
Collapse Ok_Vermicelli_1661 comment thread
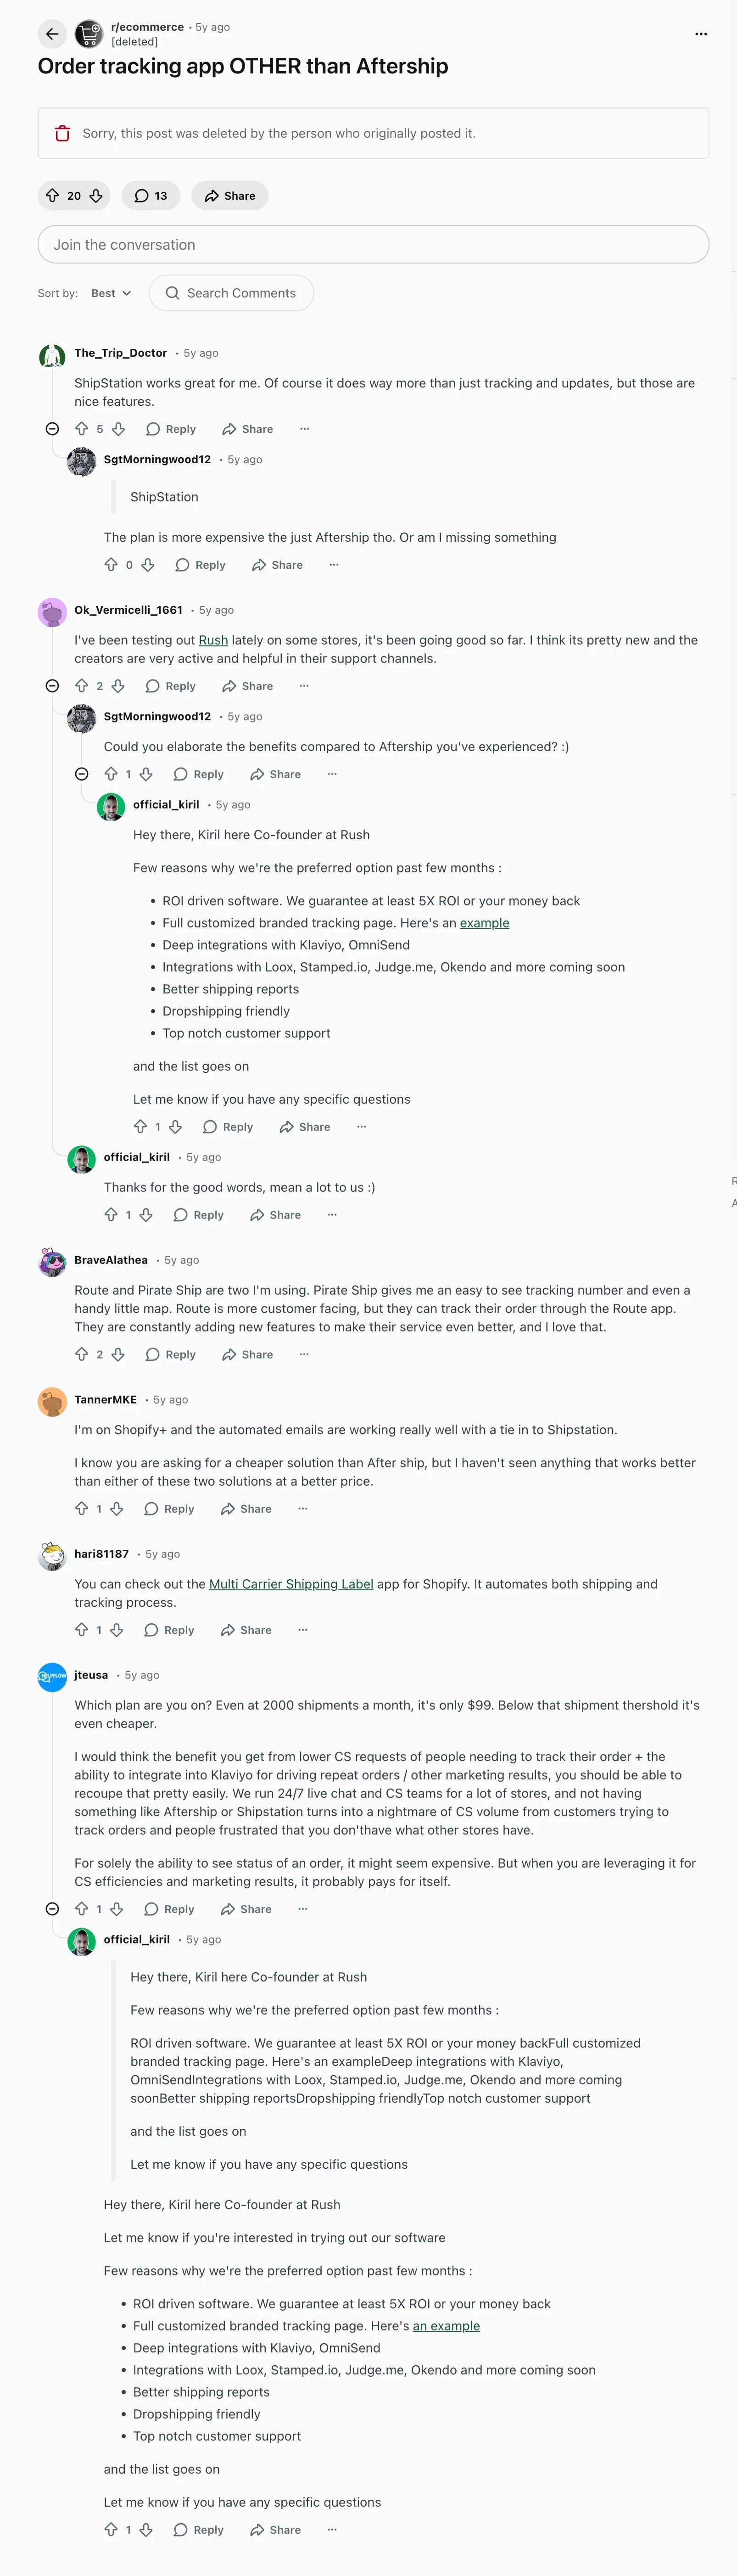[52, 686]
